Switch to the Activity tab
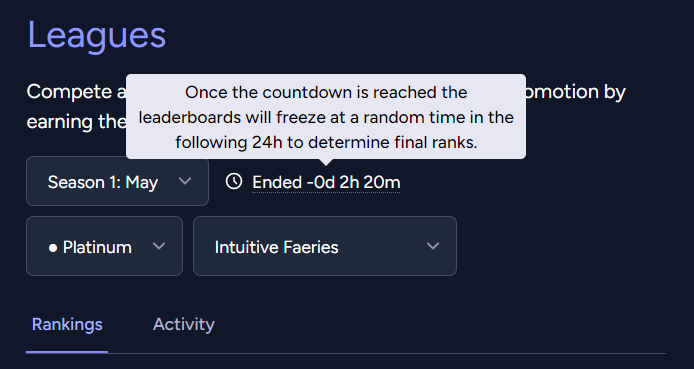The image size is (694, 369). tap(184, 325)
